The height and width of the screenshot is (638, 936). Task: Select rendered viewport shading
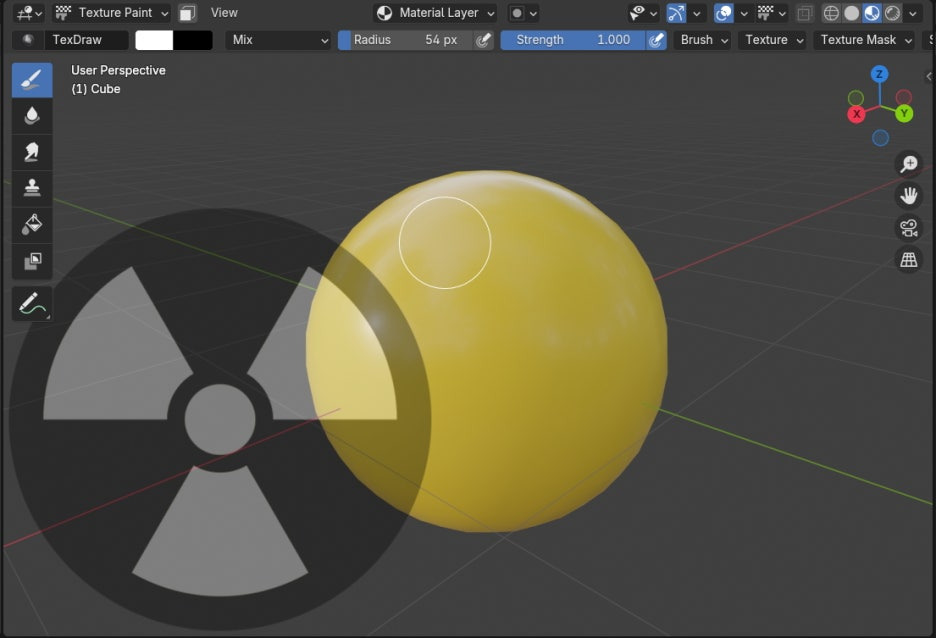892,13
